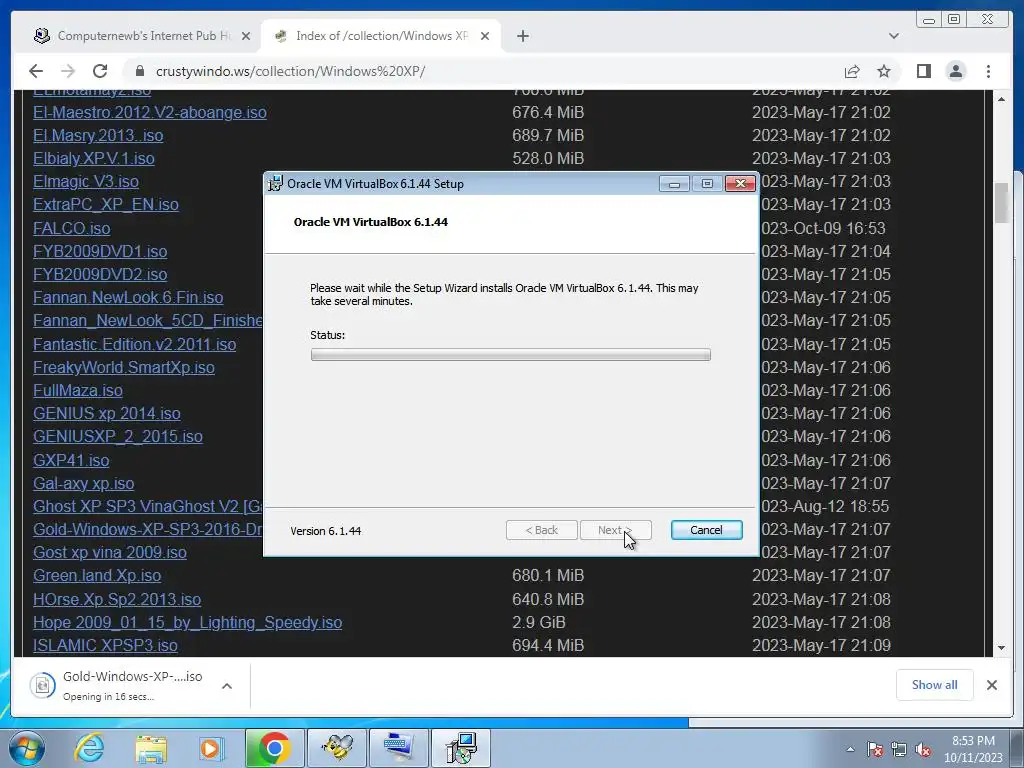Open the keyboard icon taskbar app
This screenshot has width=1024, height=768.
398,748
